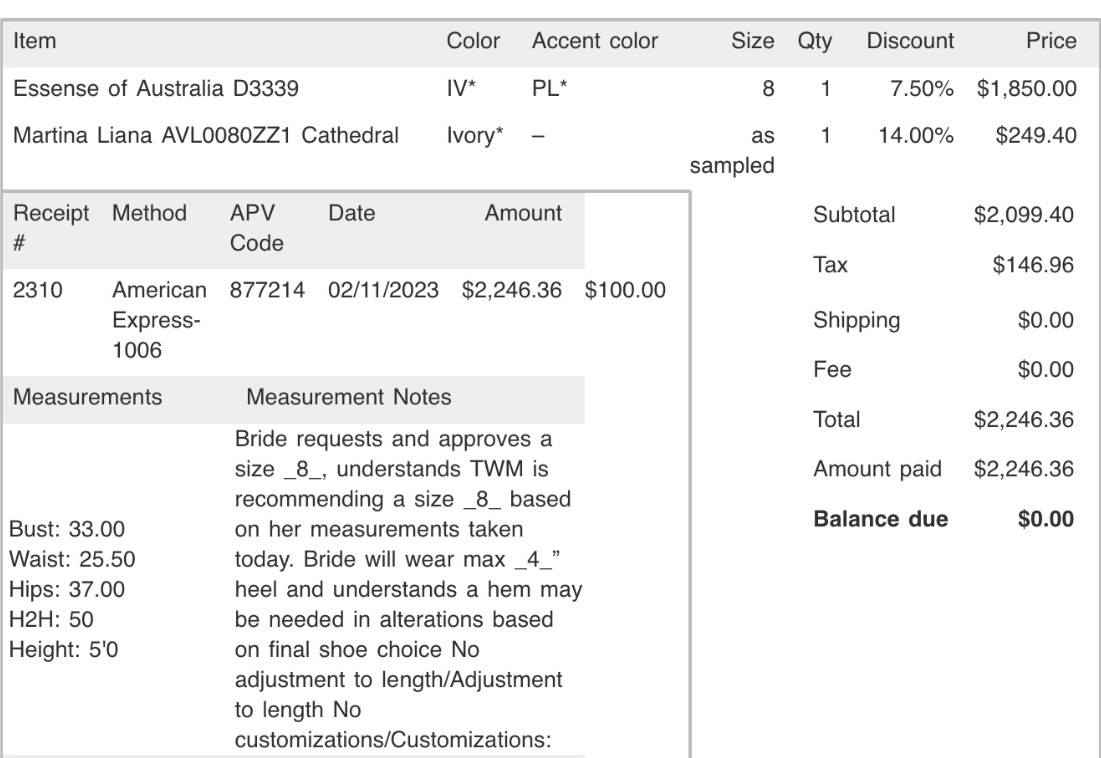Click the Measurements header
This screenshot has width=1101, height=758.
88,397
